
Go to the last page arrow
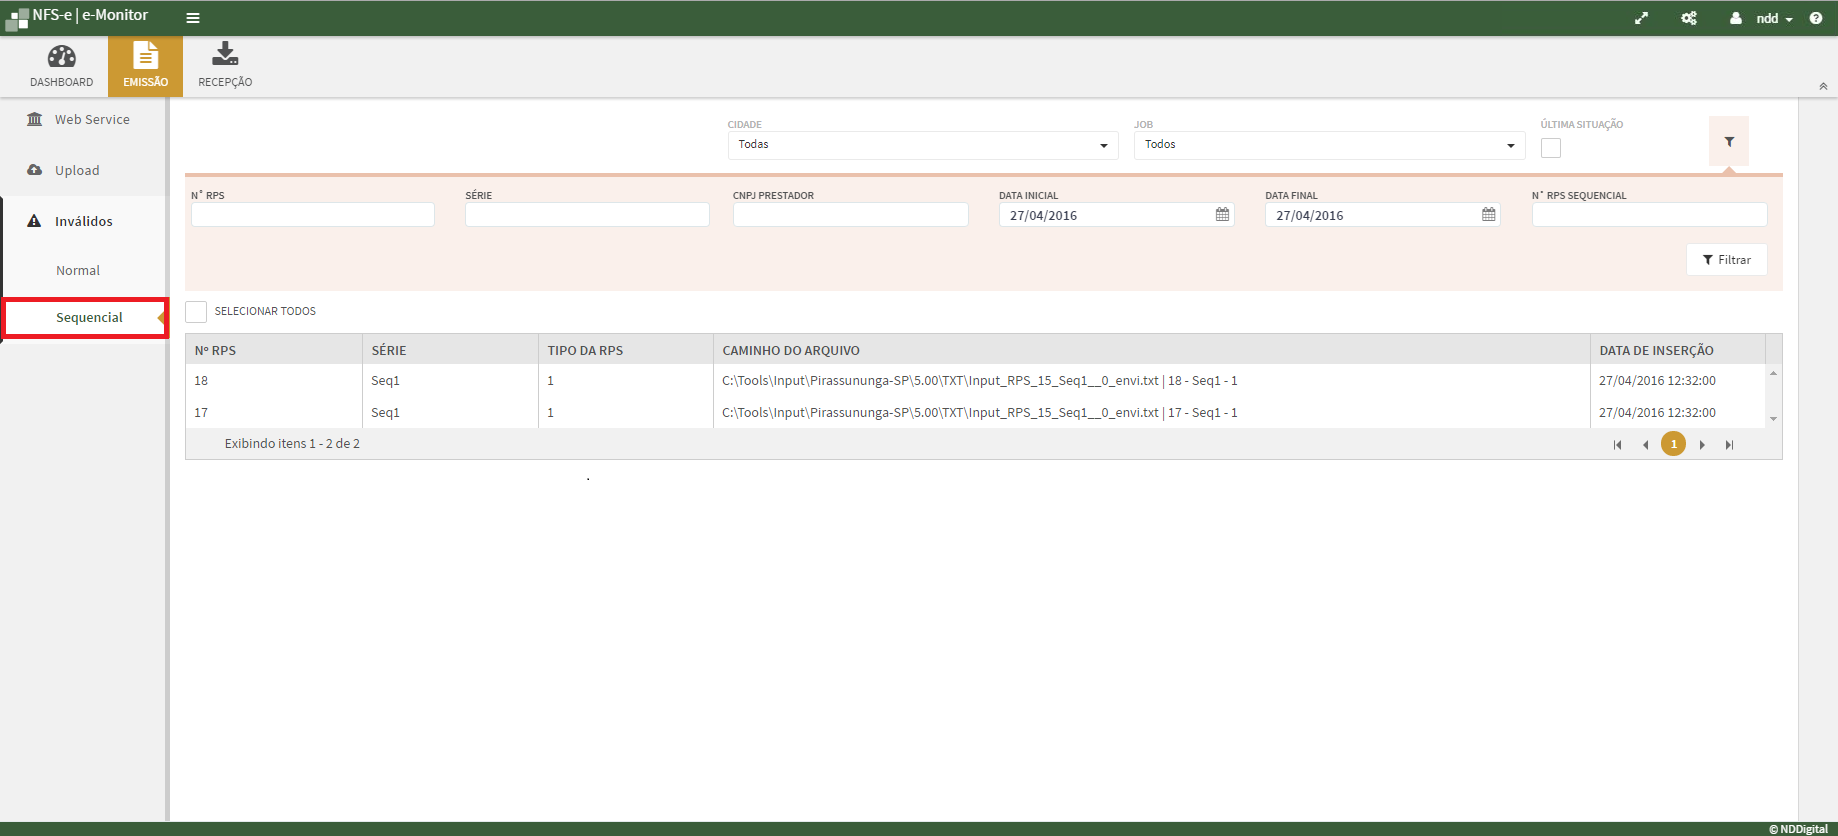tap(1729, 445)
